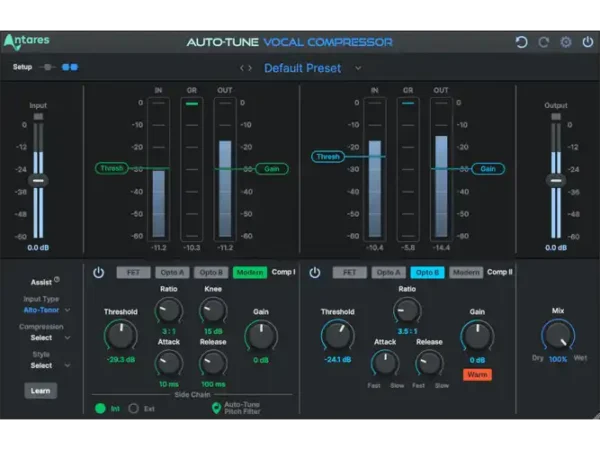
Task: Select single compressor setup icon
Action: pos(47,67)
